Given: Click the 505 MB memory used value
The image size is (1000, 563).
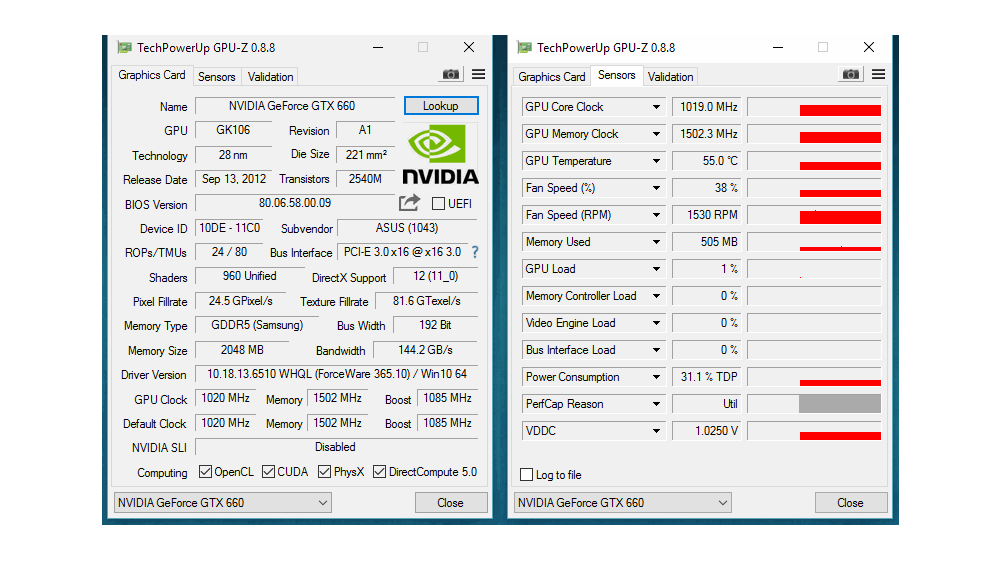Looking at the screenshot, I should [707, 242].
